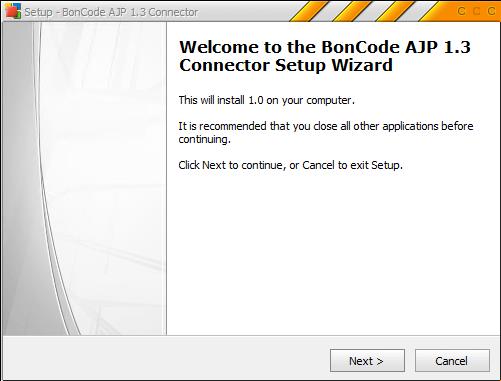
Task: Cancel the BonCode connector setup
Action: [x=452, y=361]
